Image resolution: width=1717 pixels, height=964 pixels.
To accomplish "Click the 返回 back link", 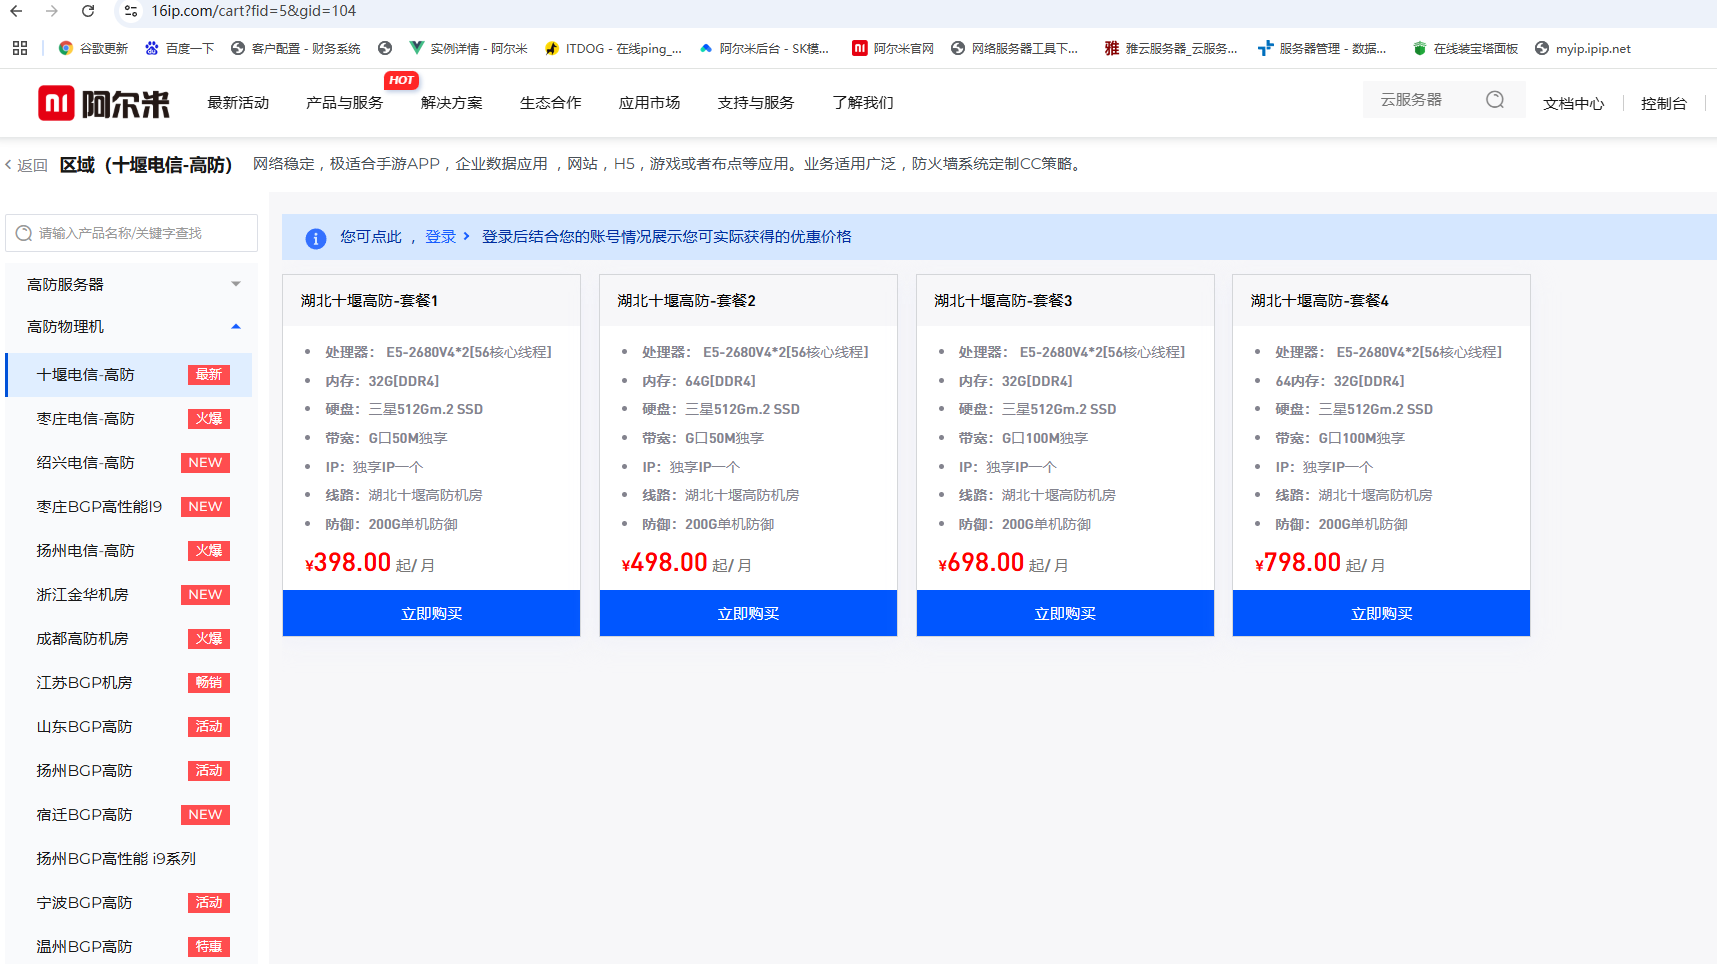I will [26, 165].
